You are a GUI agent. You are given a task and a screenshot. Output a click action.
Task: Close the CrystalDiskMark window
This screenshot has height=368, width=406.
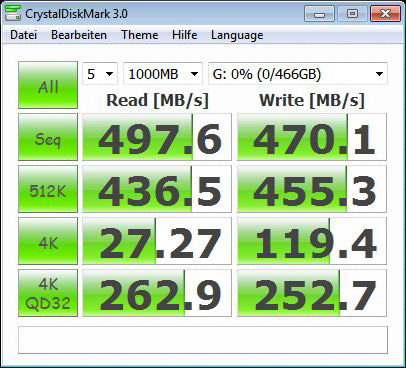[x=385, y=14]
